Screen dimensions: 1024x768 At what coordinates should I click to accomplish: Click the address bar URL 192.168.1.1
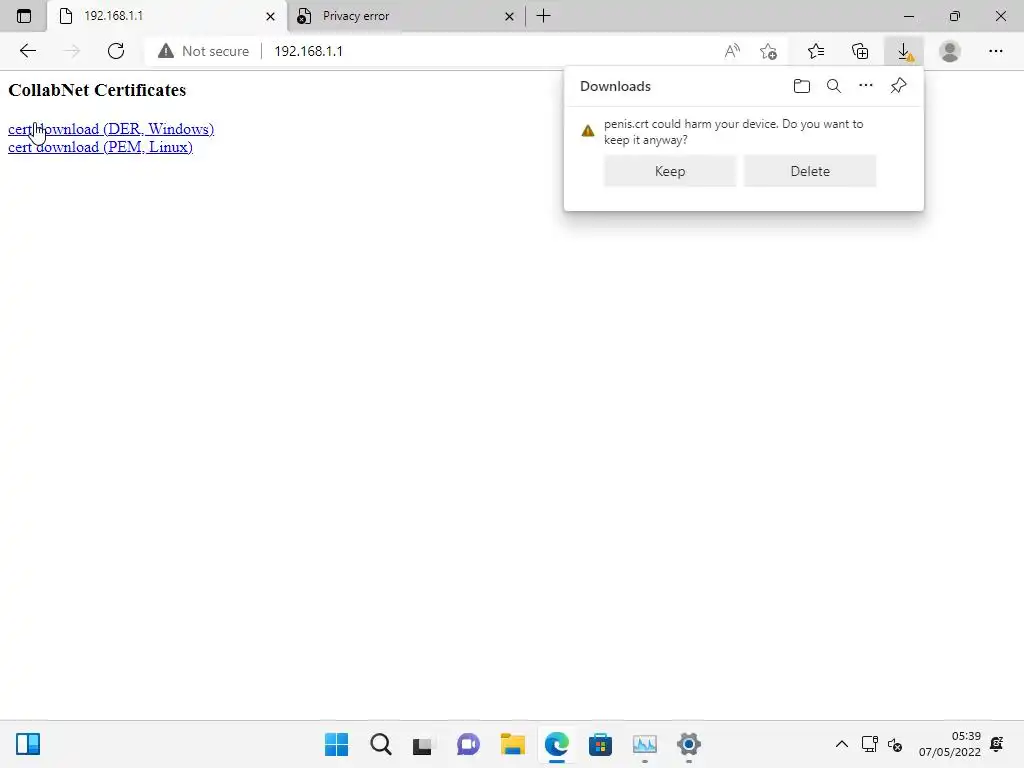[308, 51]
